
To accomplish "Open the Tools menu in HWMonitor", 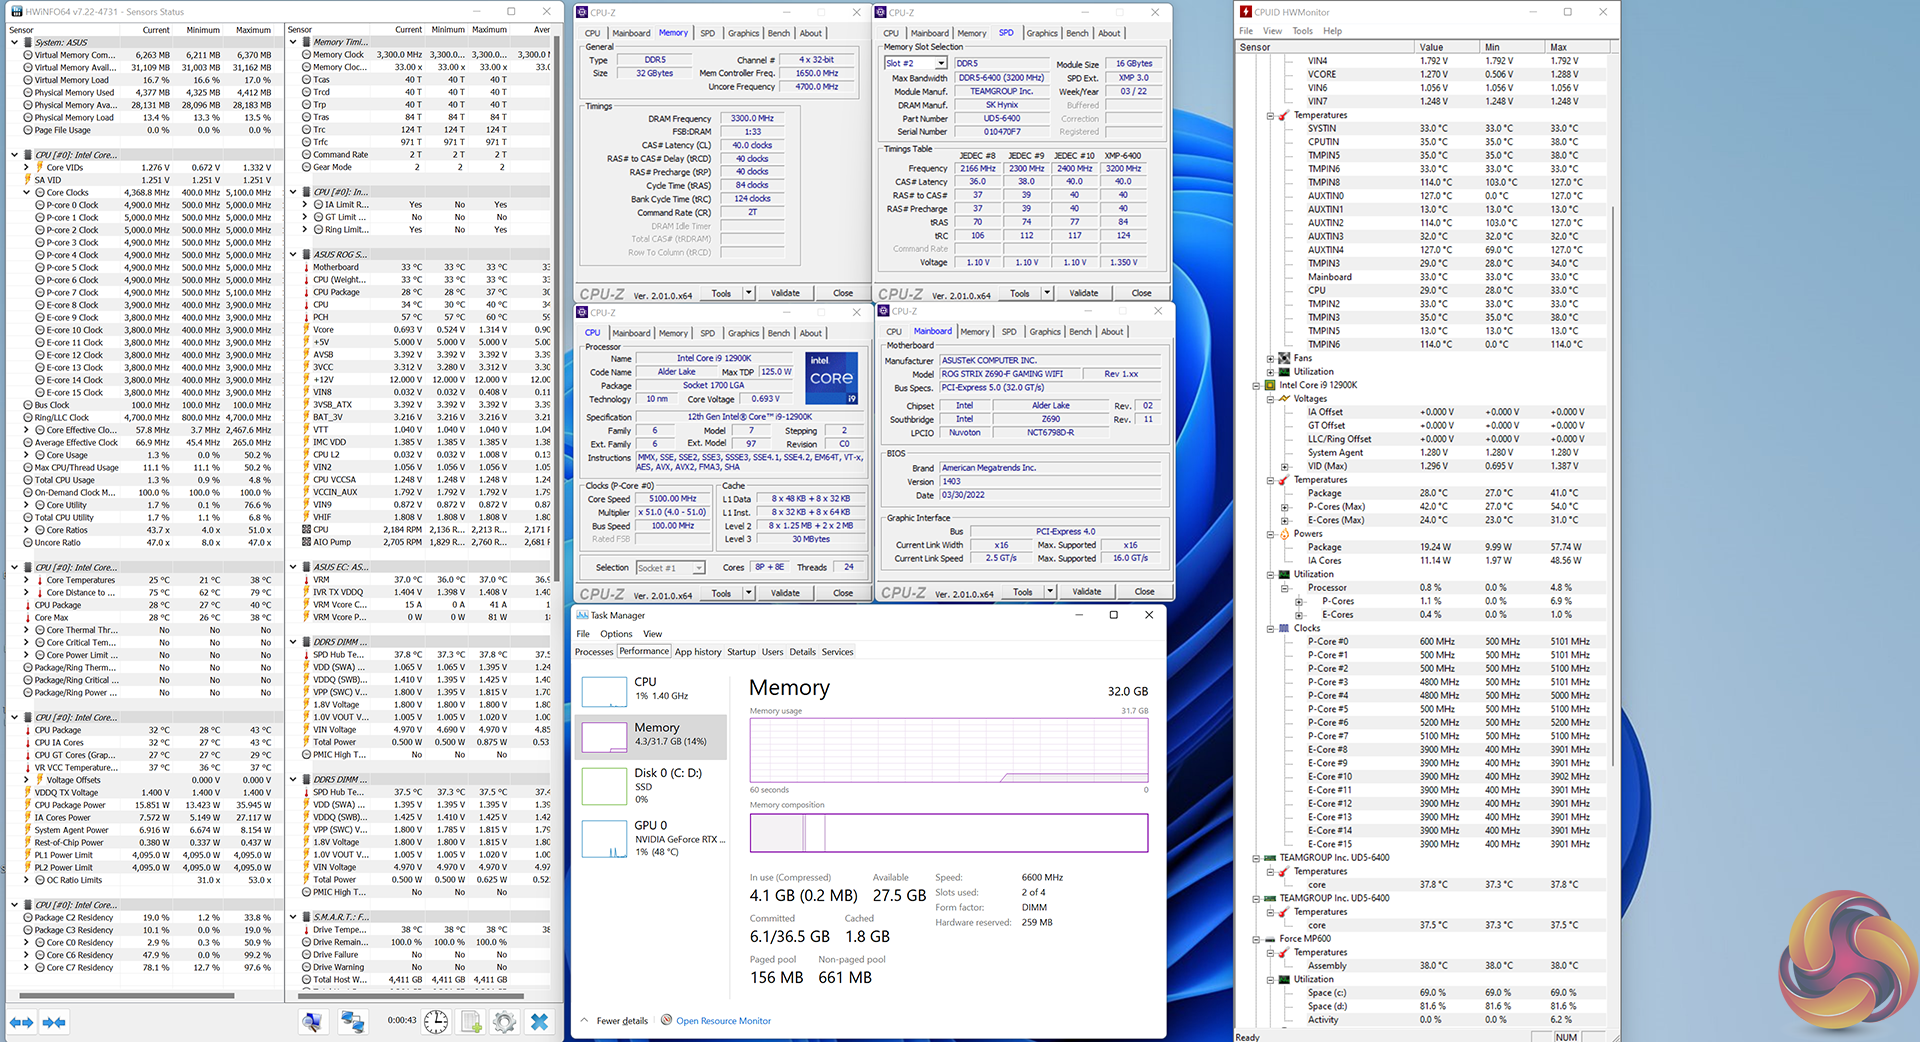I will [1302, 31].
